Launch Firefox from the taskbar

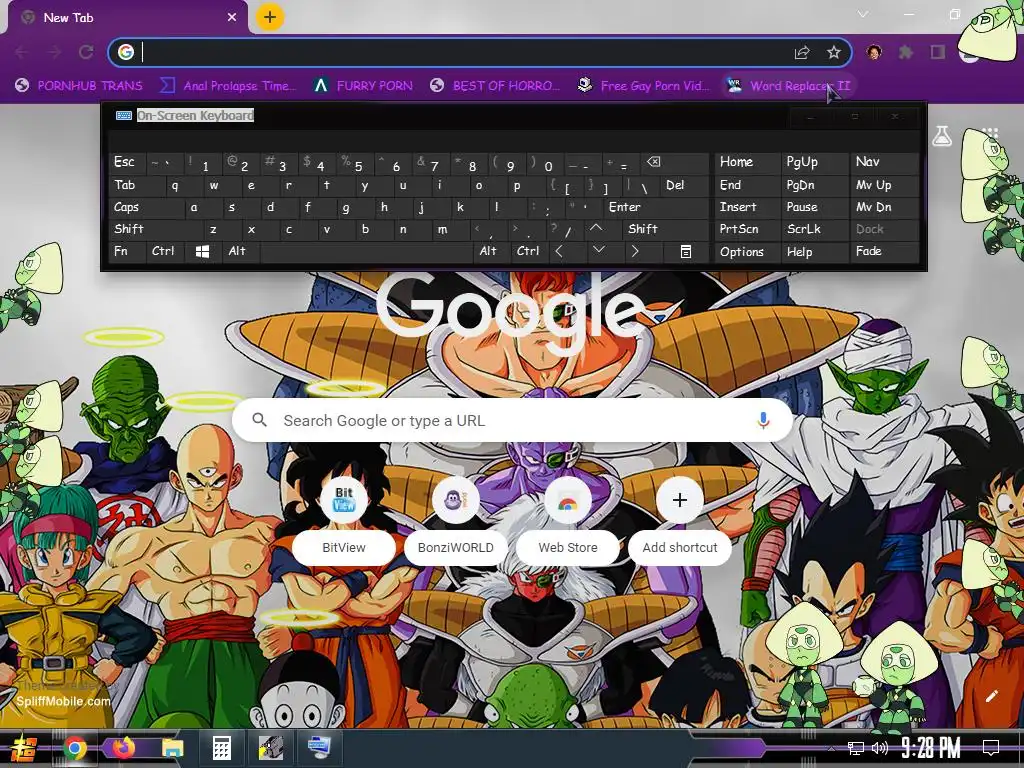[x=123, y=748]
